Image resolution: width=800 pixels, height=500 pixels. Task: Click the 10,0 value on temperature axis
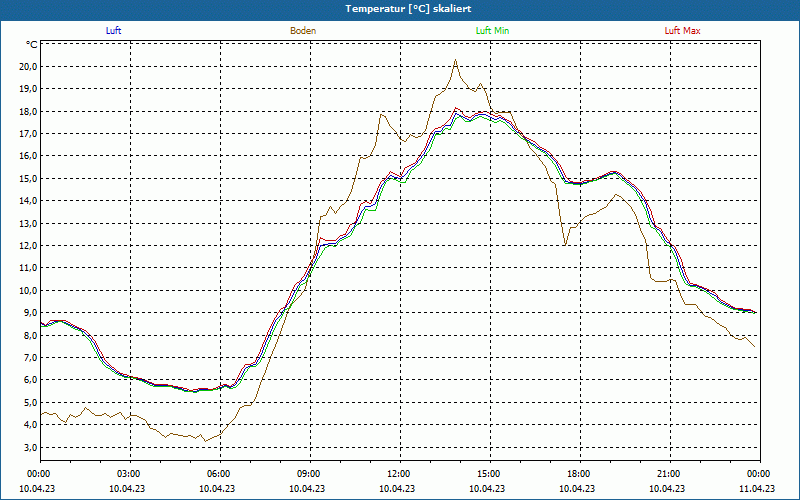coord(28,290)
